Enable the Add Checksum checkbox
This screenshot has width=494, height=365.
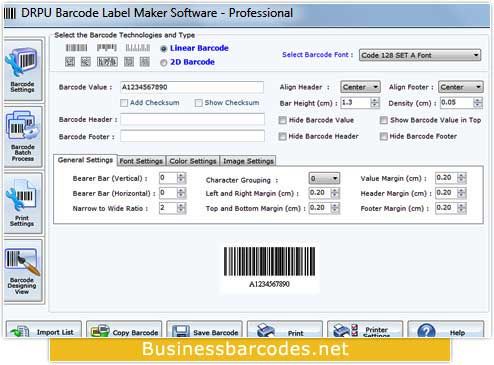pos(124,103)
